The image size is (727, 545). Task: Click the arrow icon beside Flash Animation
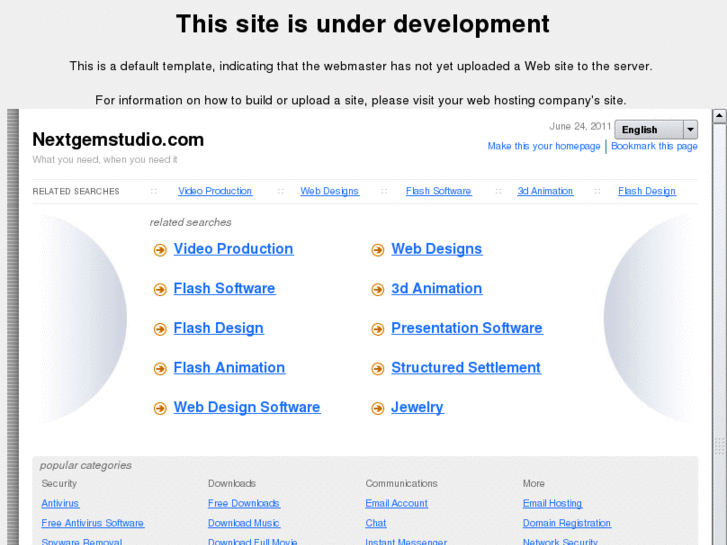[x=160, y=369]
